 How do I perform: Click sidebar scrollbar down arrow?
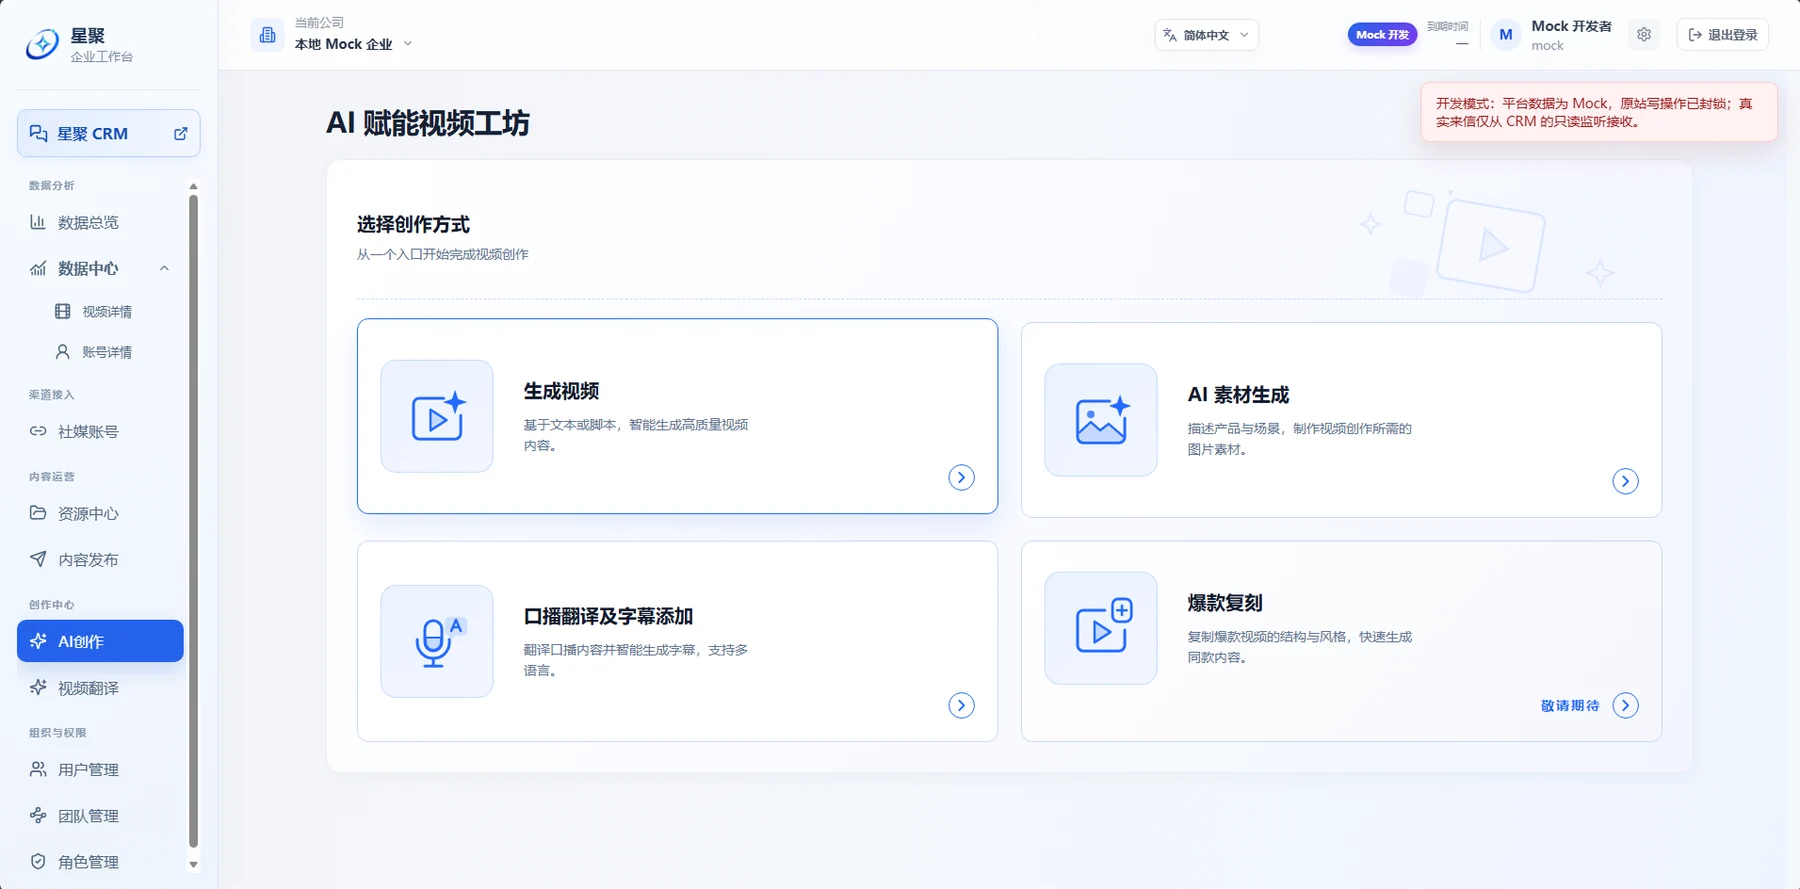(x=193, y=865)
